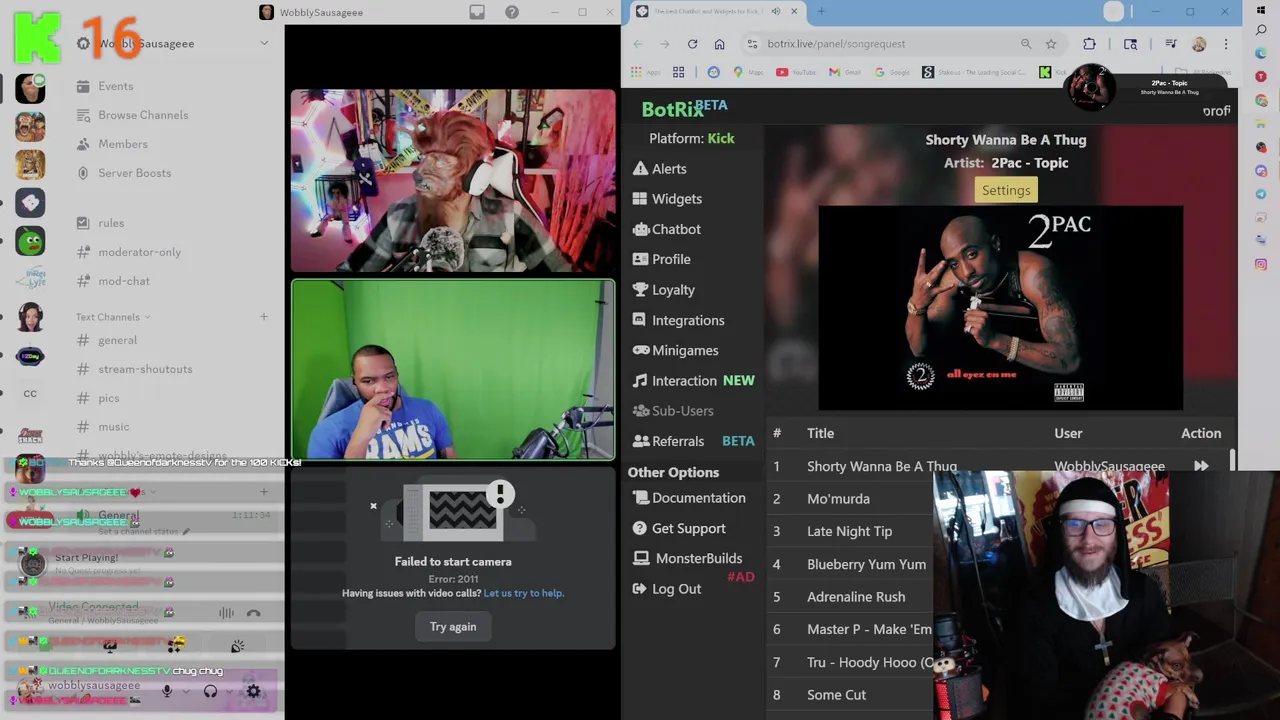
Task: Toggle noise suppression waveform icon
Action: (226, 613)
